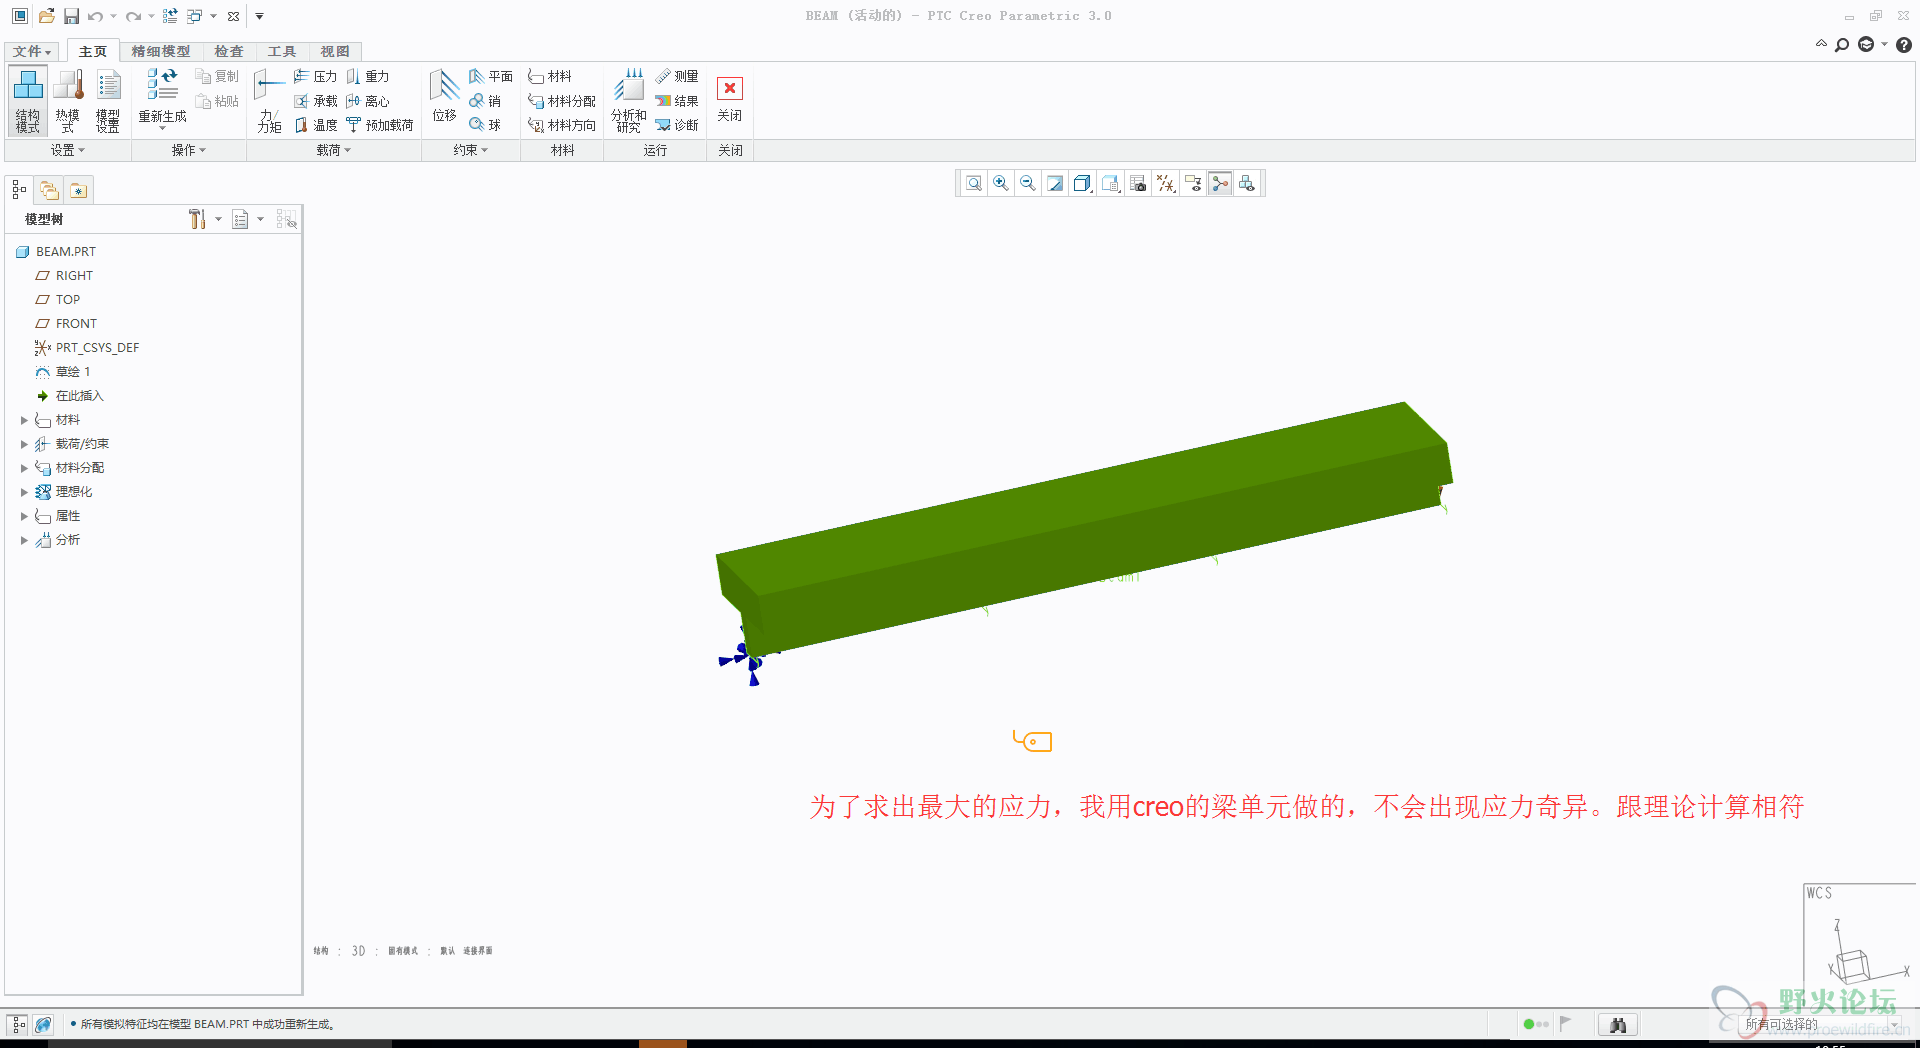Expand the 材料 node in model tree
1920x1048 pixels.
(24, 420)
